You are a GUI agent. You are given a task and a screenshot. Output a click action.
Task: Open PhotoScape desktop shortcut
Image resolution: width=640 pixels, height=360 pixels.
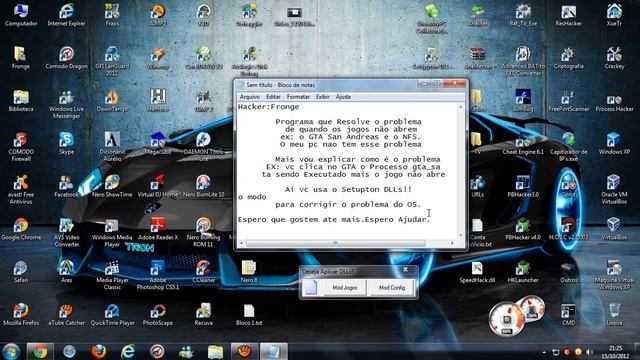tap(158, 315)
